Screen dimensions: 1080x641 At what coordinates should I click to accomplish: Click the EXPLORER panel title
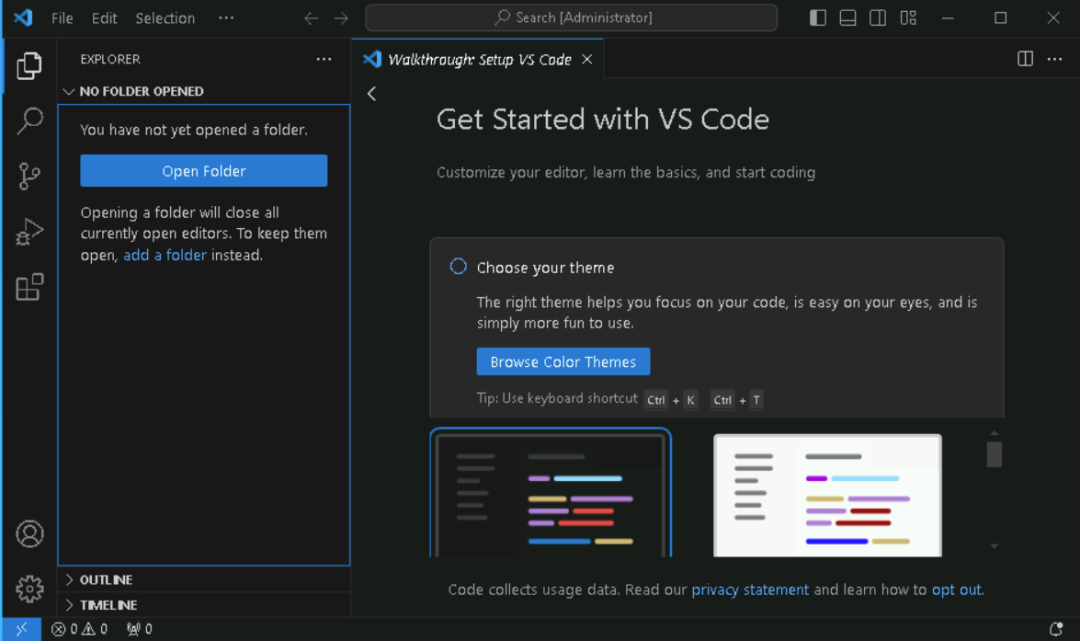110,59
